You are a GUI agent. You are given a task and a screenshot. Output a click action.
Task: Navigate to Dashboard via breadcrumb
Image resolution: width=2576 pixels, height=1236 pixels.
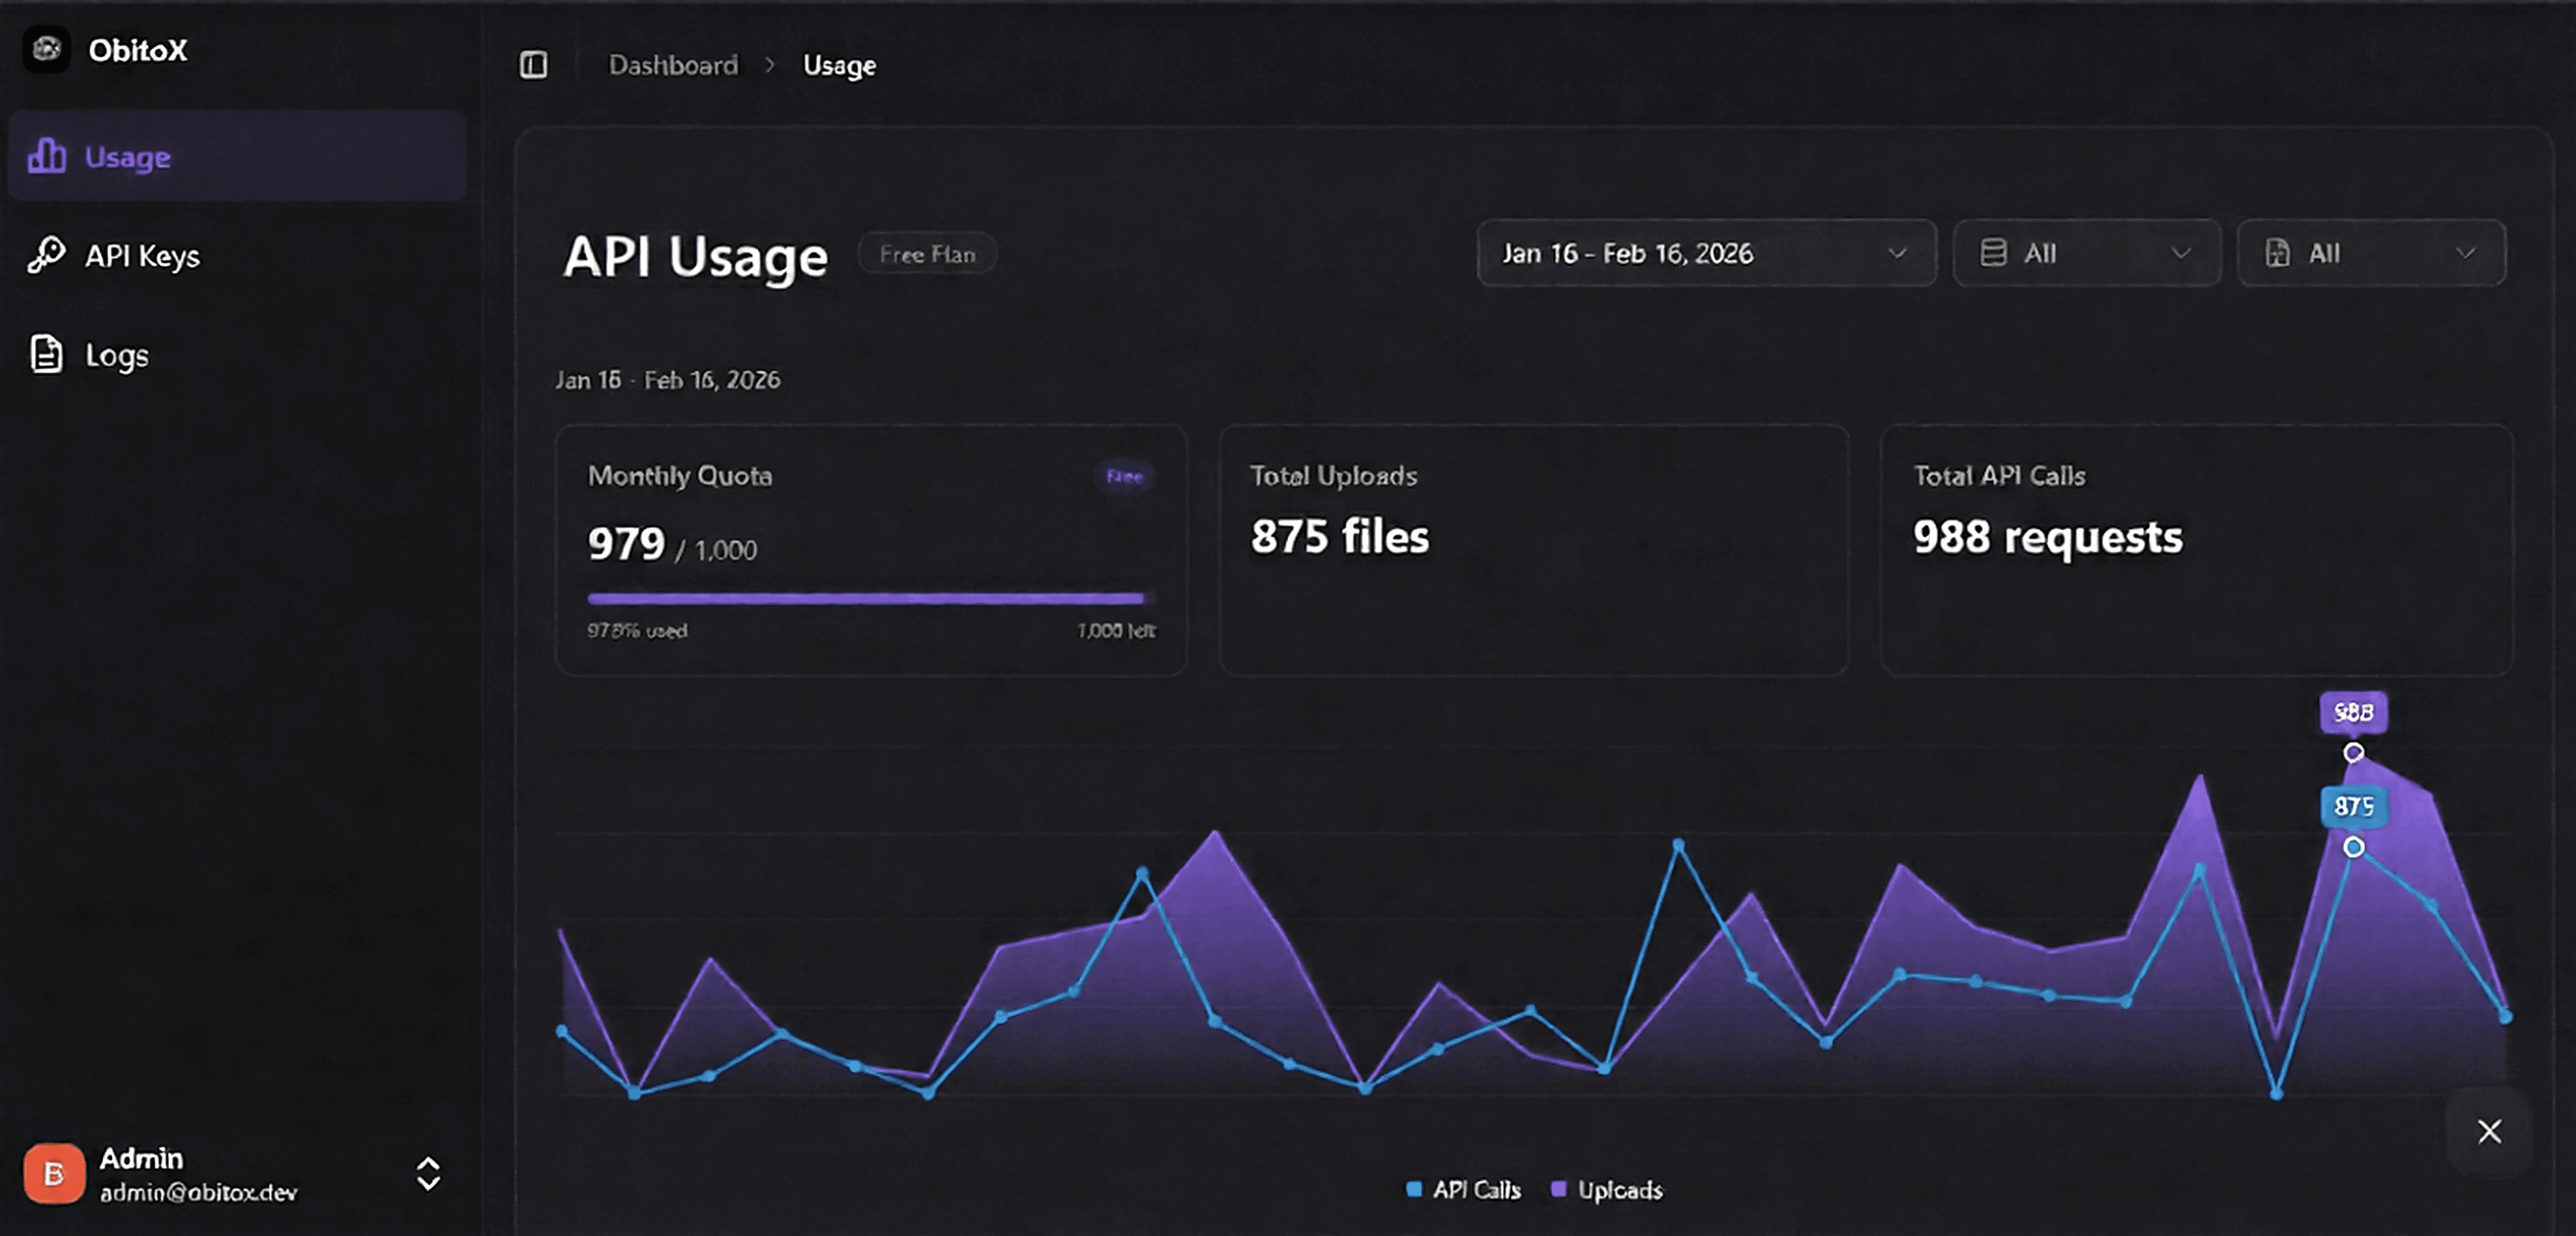pos(673,64)
